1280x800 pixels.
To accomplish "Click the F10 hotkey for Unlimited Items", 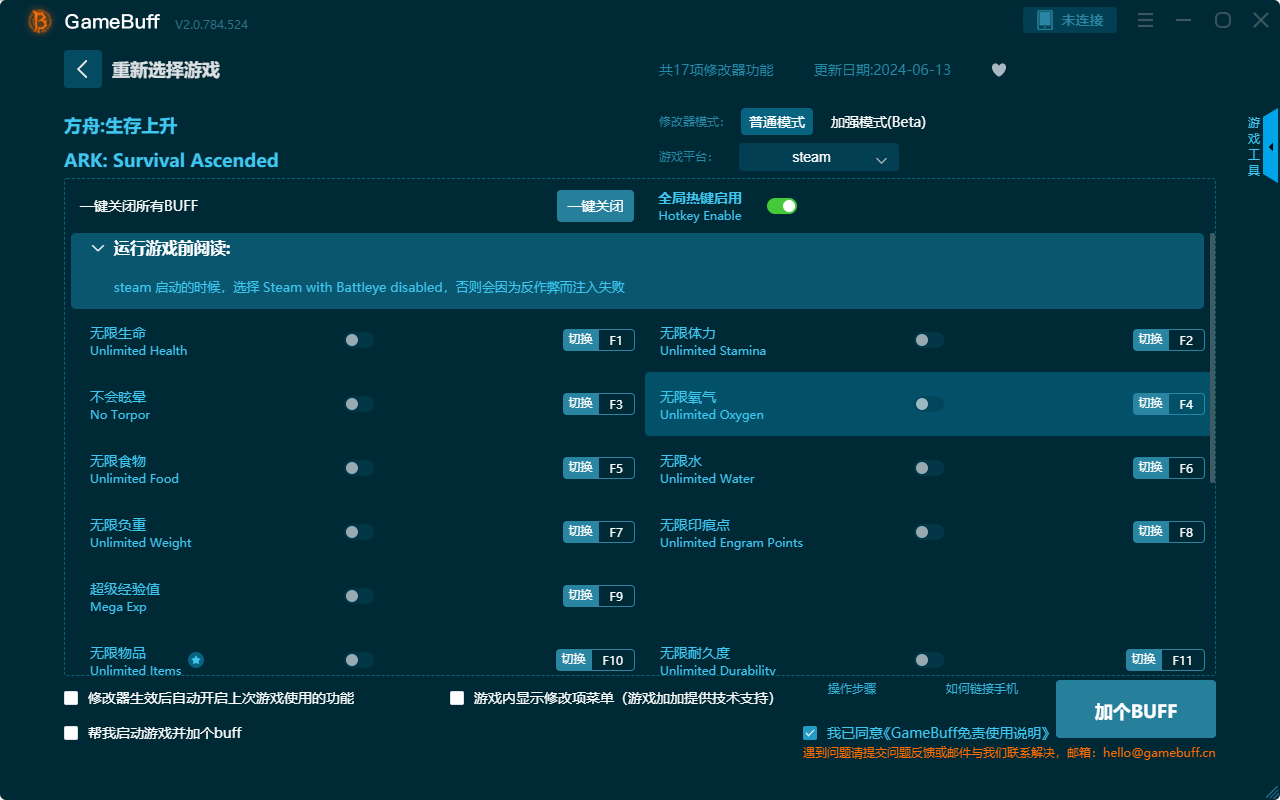I will (x=613, y=660).
